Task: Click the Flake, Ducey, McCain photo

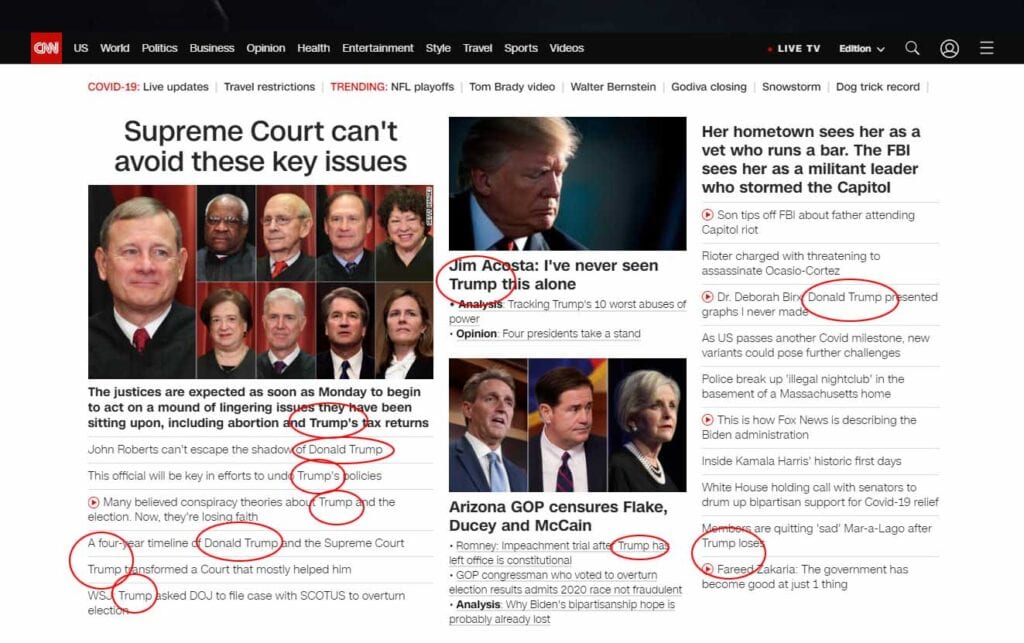Action: coord(568,425)
